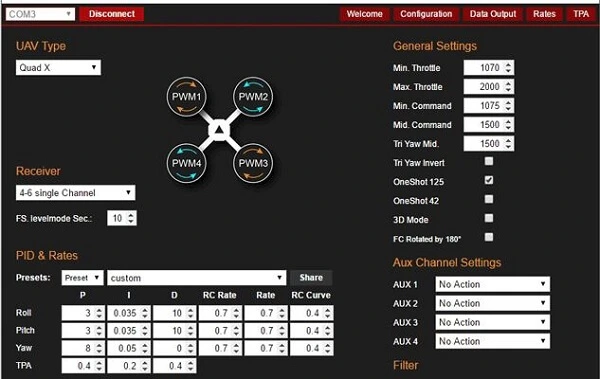Select the PWM1 motor icon

(x=186, y=97)
